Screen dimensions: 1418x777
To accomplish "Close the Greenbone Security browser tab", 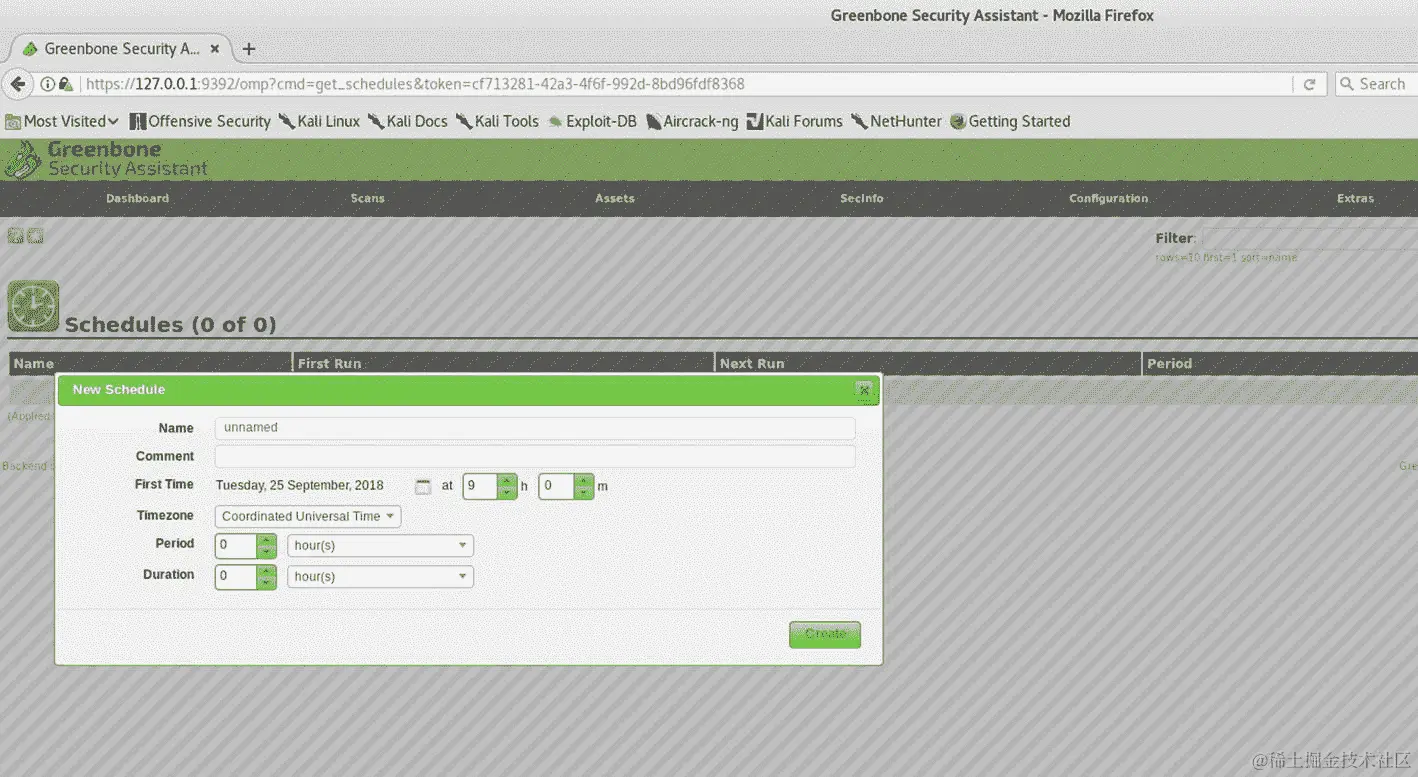I will click(x=214, y=49).
